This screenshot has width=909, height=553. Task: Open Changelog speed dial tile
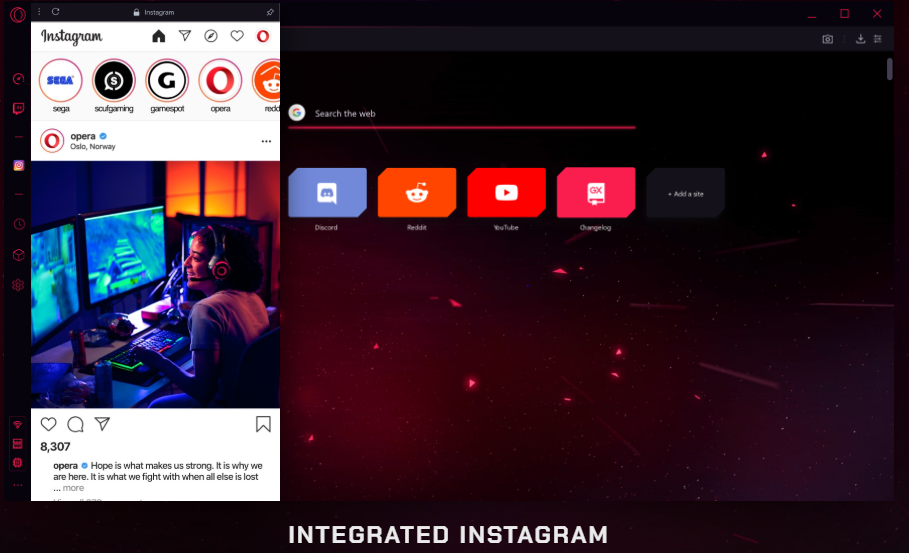pos(596,192)
